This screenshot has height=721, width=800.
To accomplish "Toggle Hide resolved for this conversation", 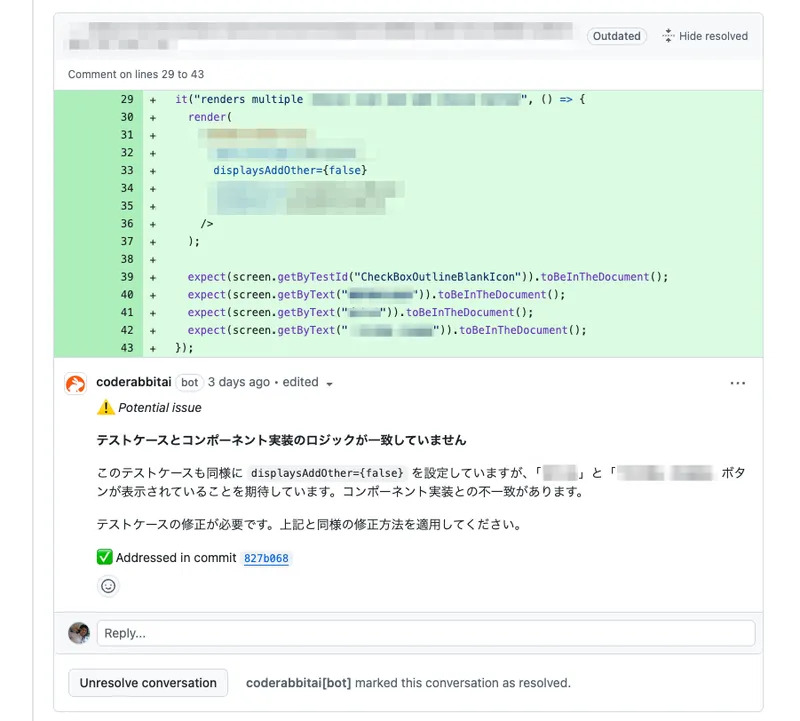I will pos(705,36).
